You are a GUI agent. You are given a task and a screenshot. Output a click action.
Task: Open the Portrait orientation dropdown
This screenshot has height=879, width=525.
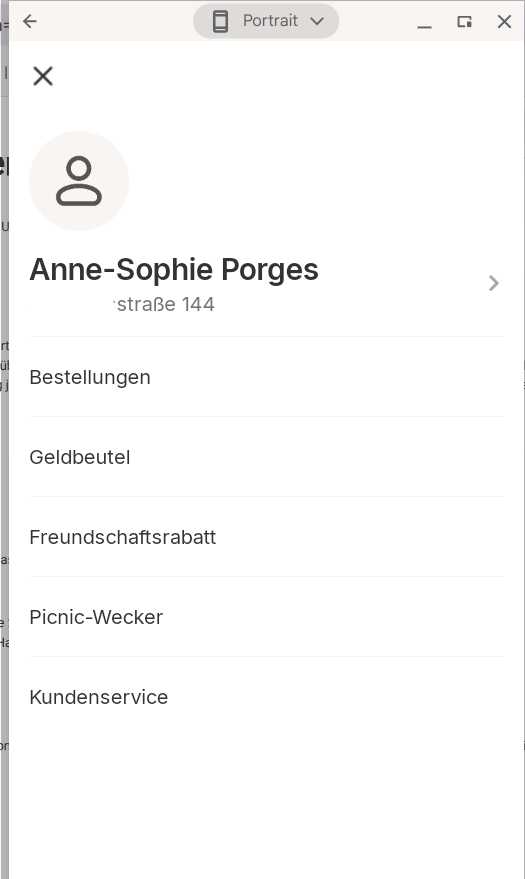[266, 21]
